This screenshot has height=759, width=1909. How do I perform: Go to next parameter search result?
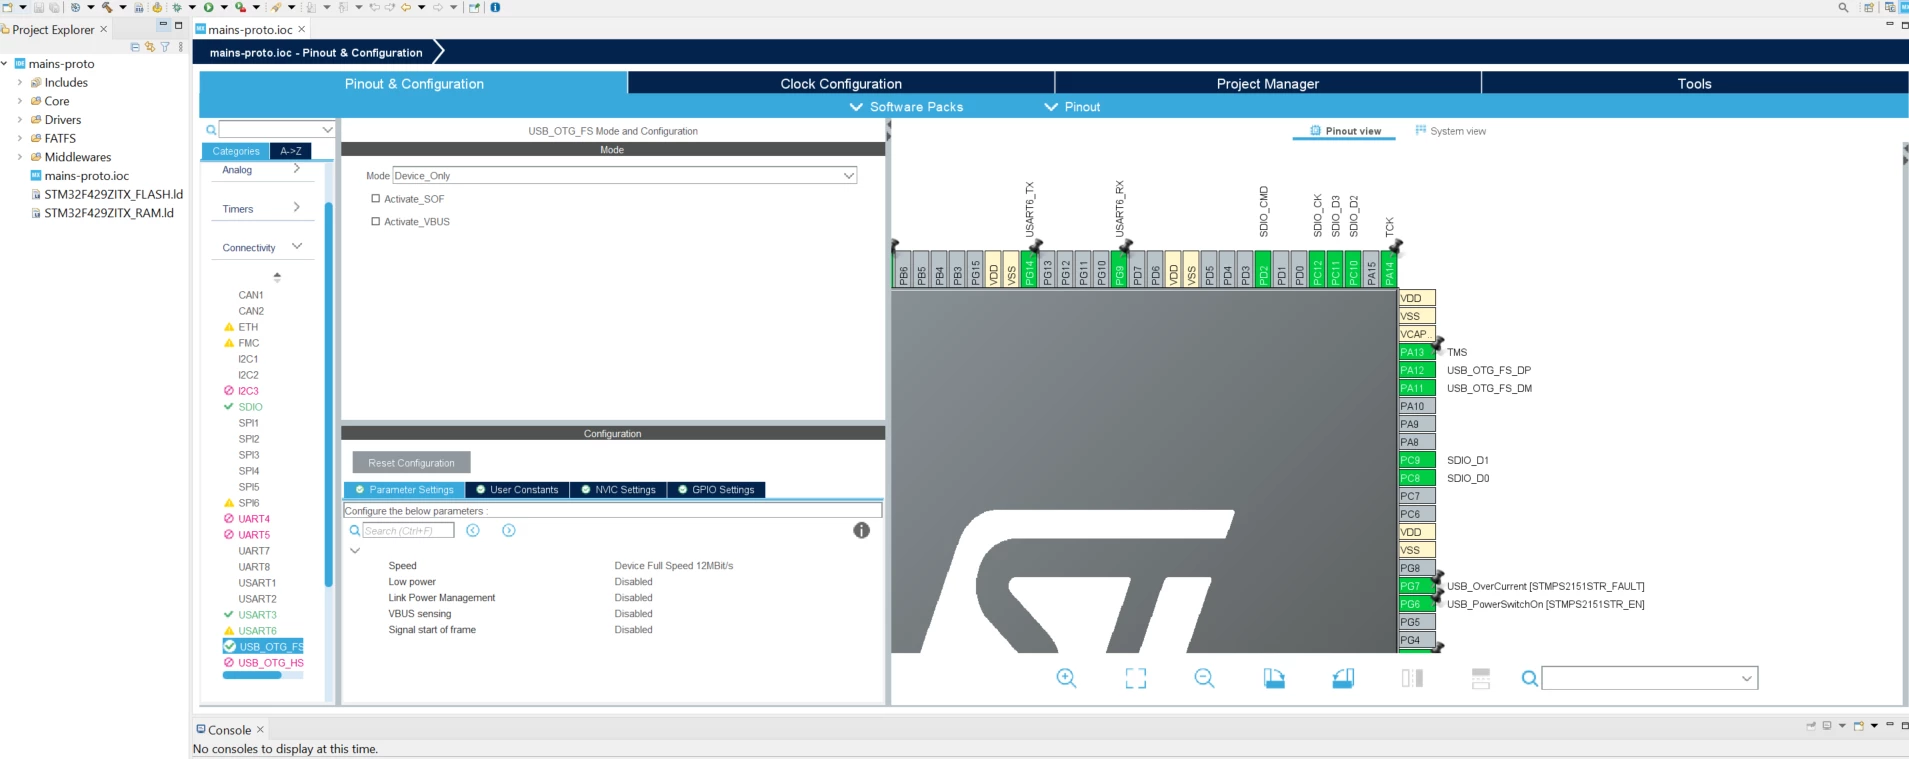point(509,530)
